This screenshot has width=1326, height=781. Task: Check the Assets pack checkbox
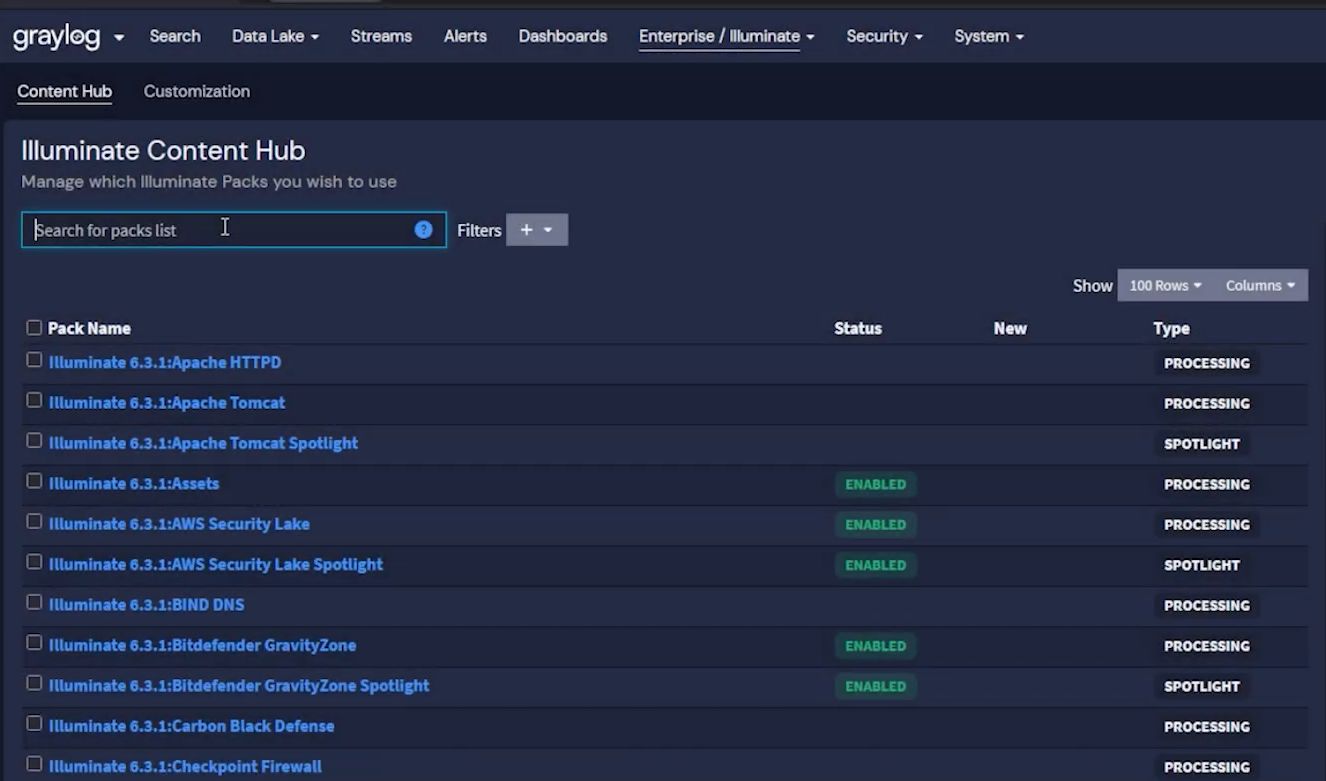[34, 481]
